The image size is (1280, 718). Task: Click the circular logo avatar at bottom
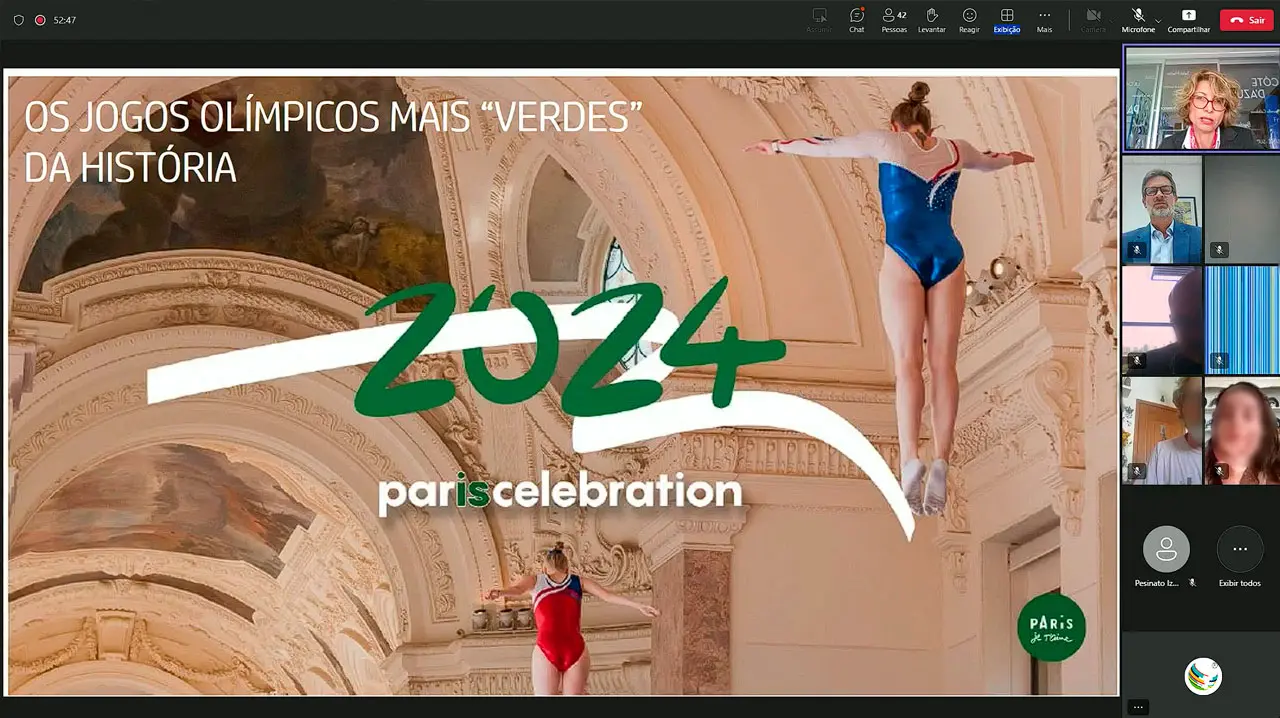[x=1203, y=676]
